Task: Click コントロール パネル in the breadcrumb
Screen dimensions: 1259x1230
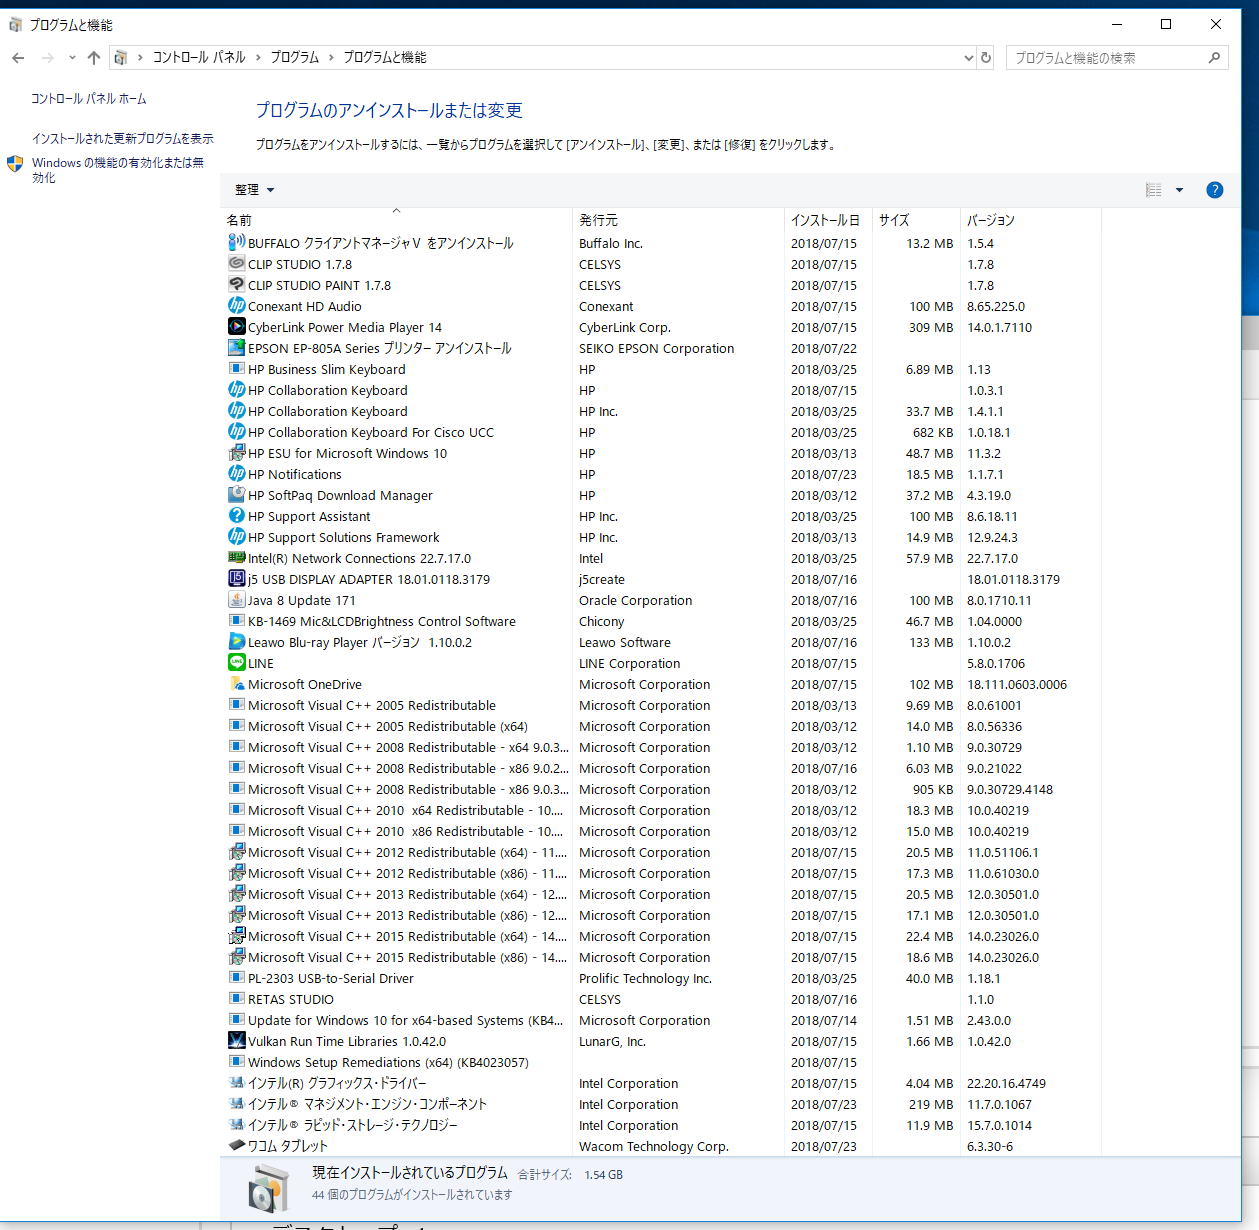Action: (x=199, y=58)
